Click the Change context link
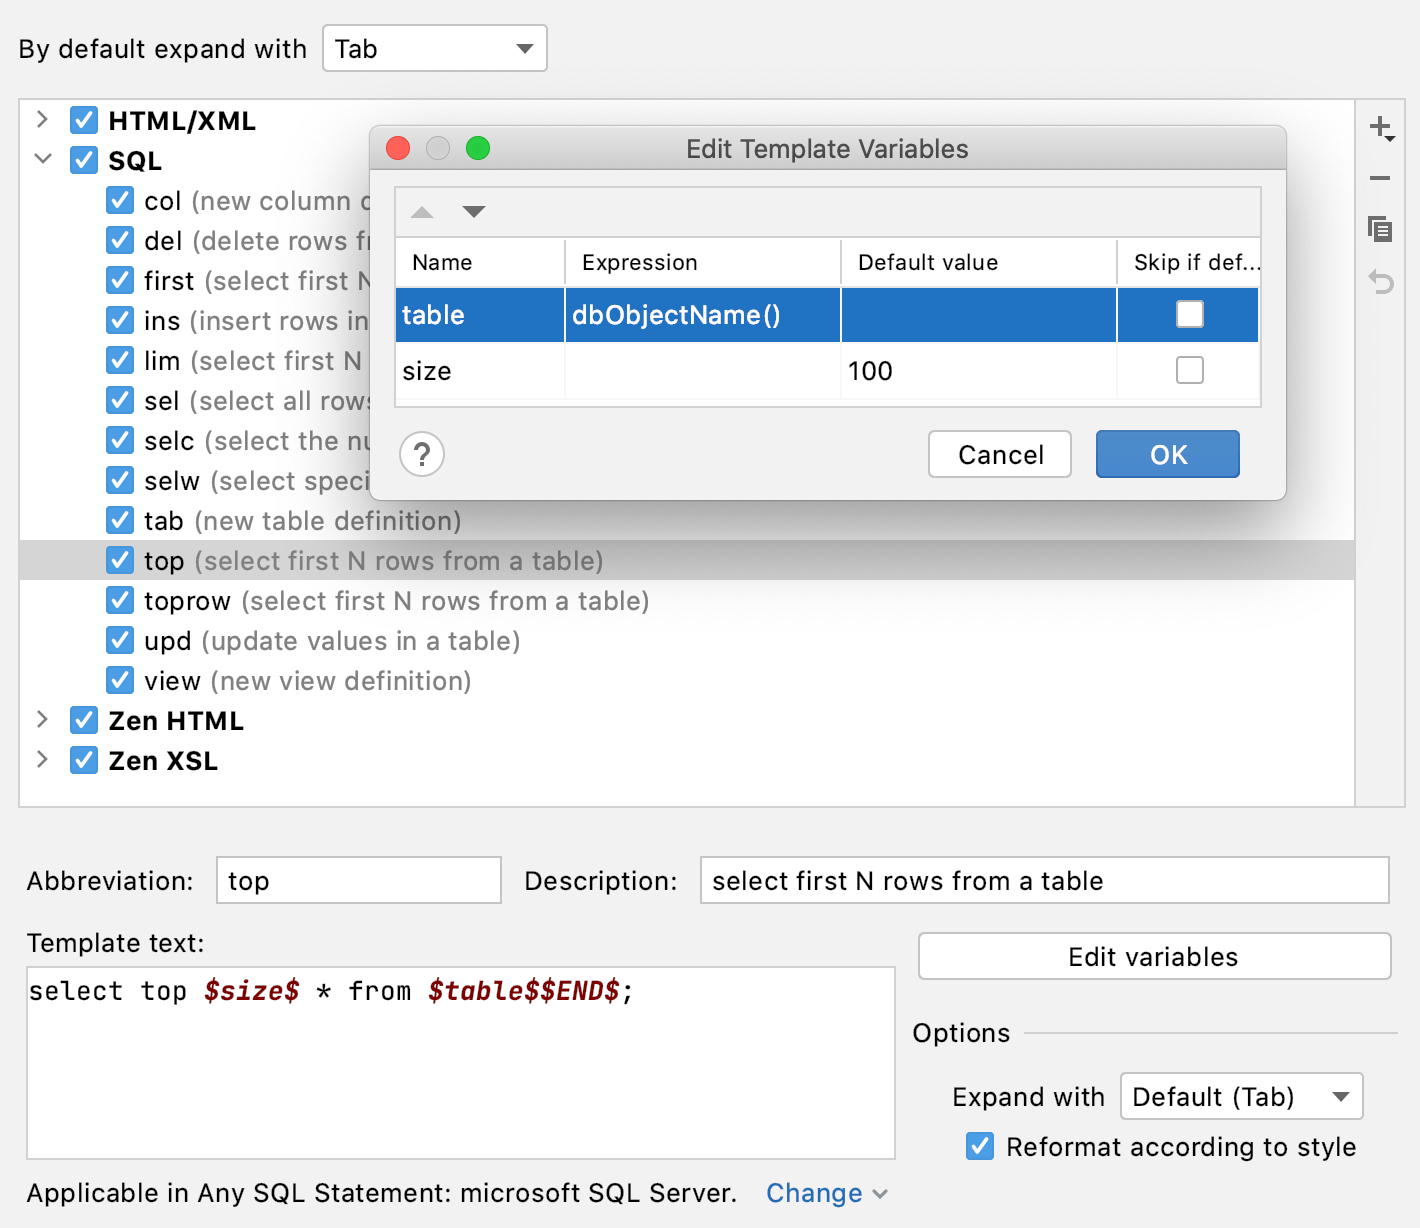The image size is (1420, 1228). click(x=814, y=1192)
